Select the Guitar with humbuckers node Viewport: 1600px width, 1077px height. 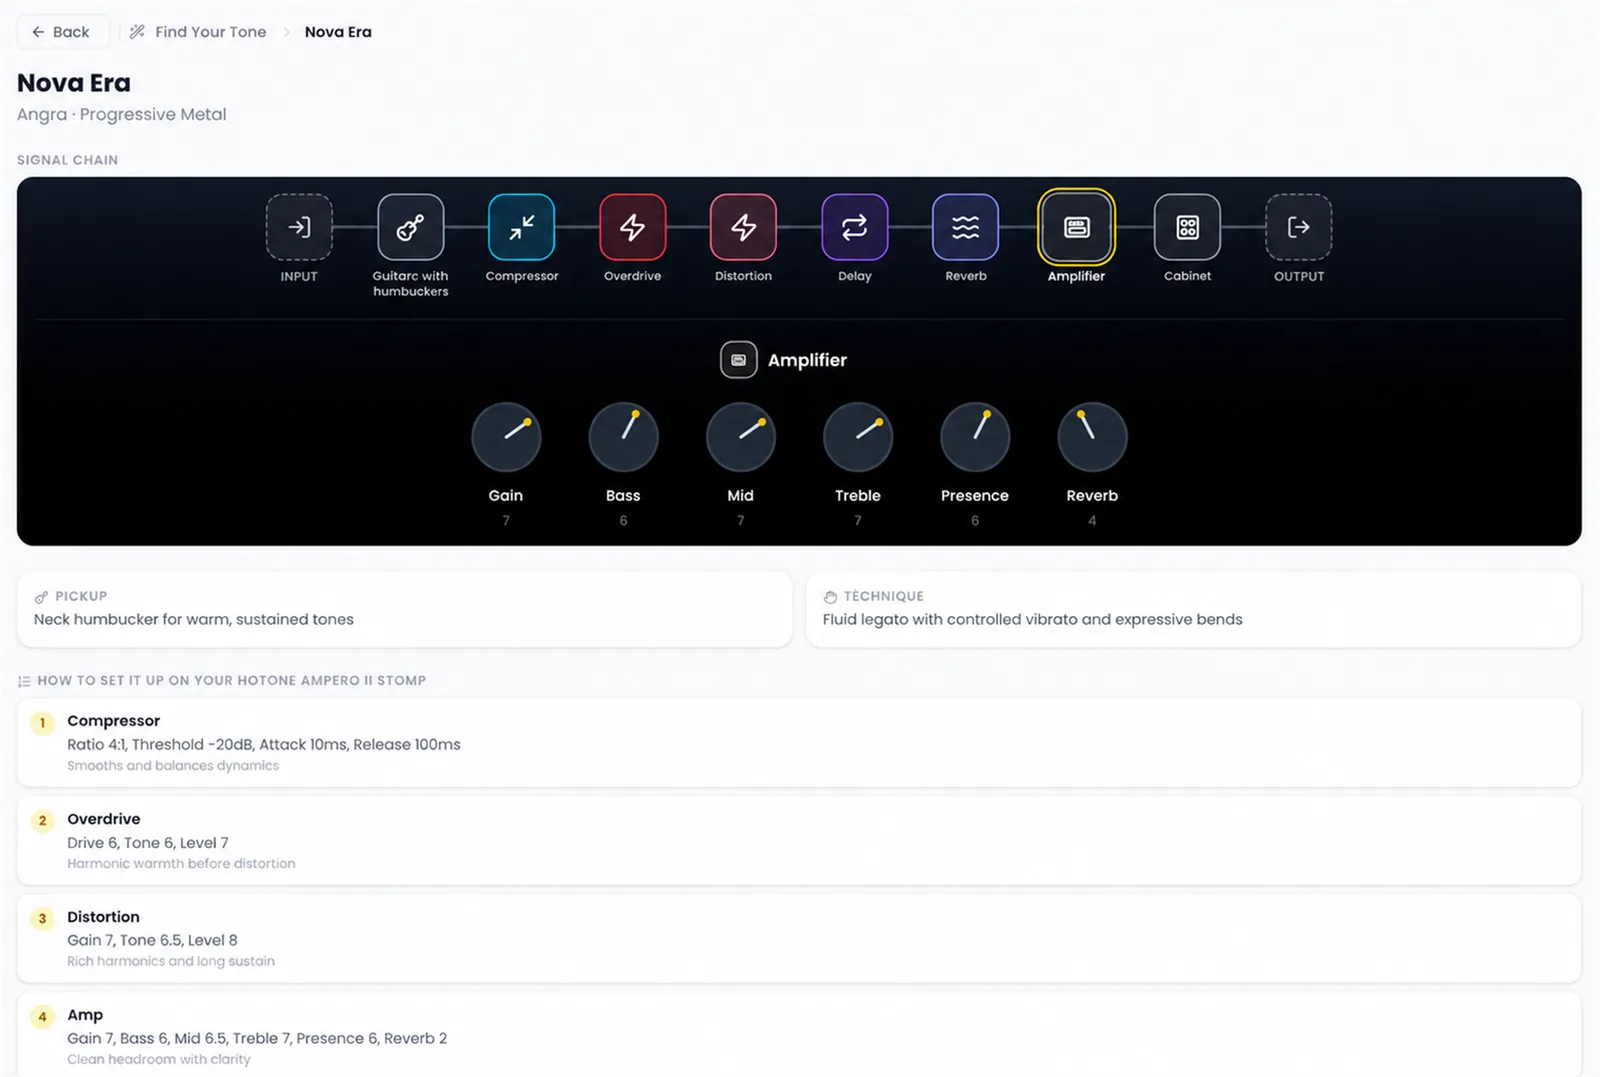click(x=410, y=227)
